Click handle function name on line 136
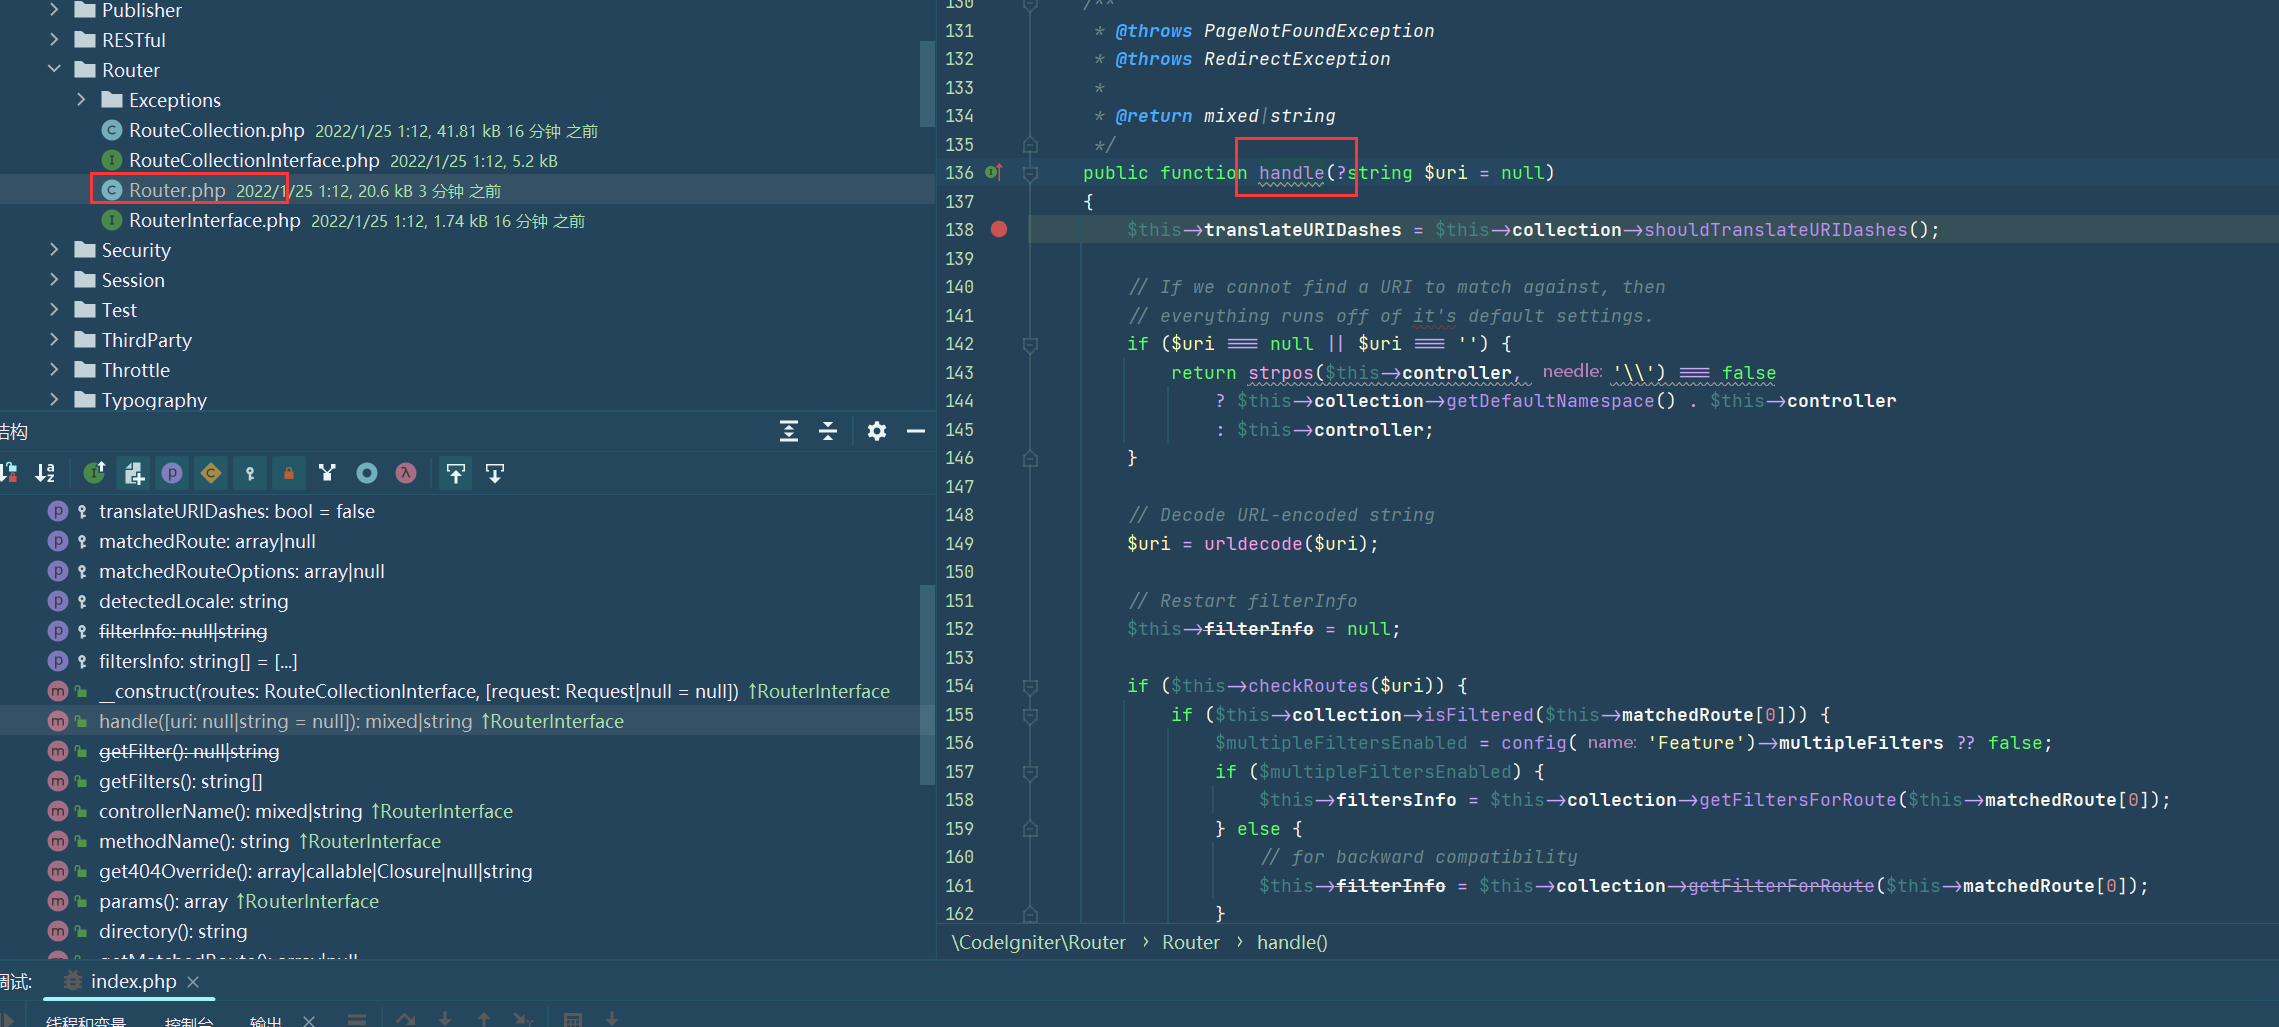Viewport: 2279px width, 1027px height. [1291, 173]
